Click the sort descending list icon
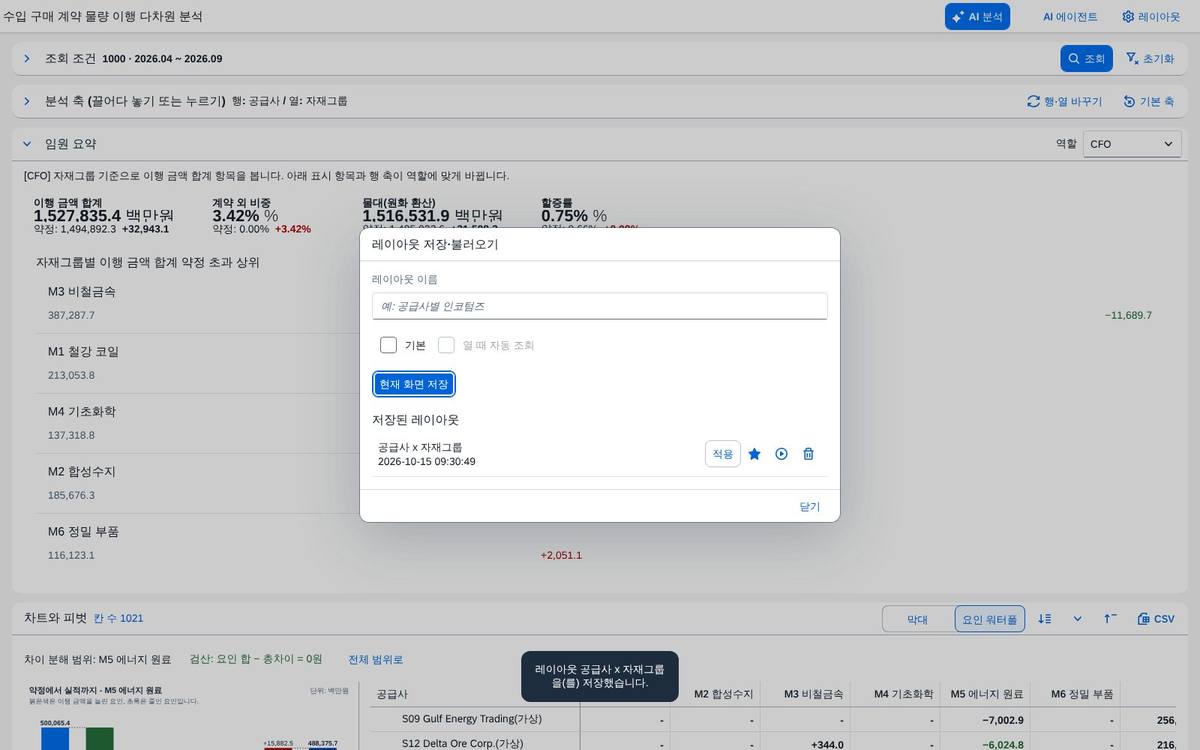This screenshot has height=750, width=1200. click(x=1045, y=619)
